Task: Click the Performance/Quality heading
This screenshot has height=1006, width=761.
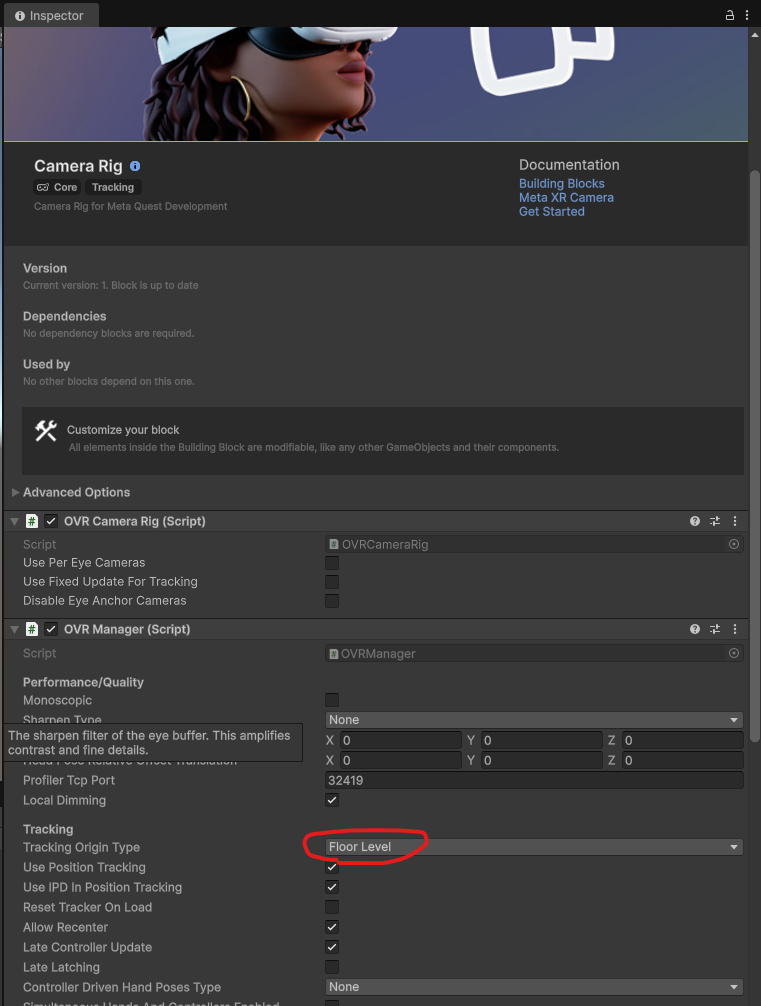Action: click(x=83, y=682)
